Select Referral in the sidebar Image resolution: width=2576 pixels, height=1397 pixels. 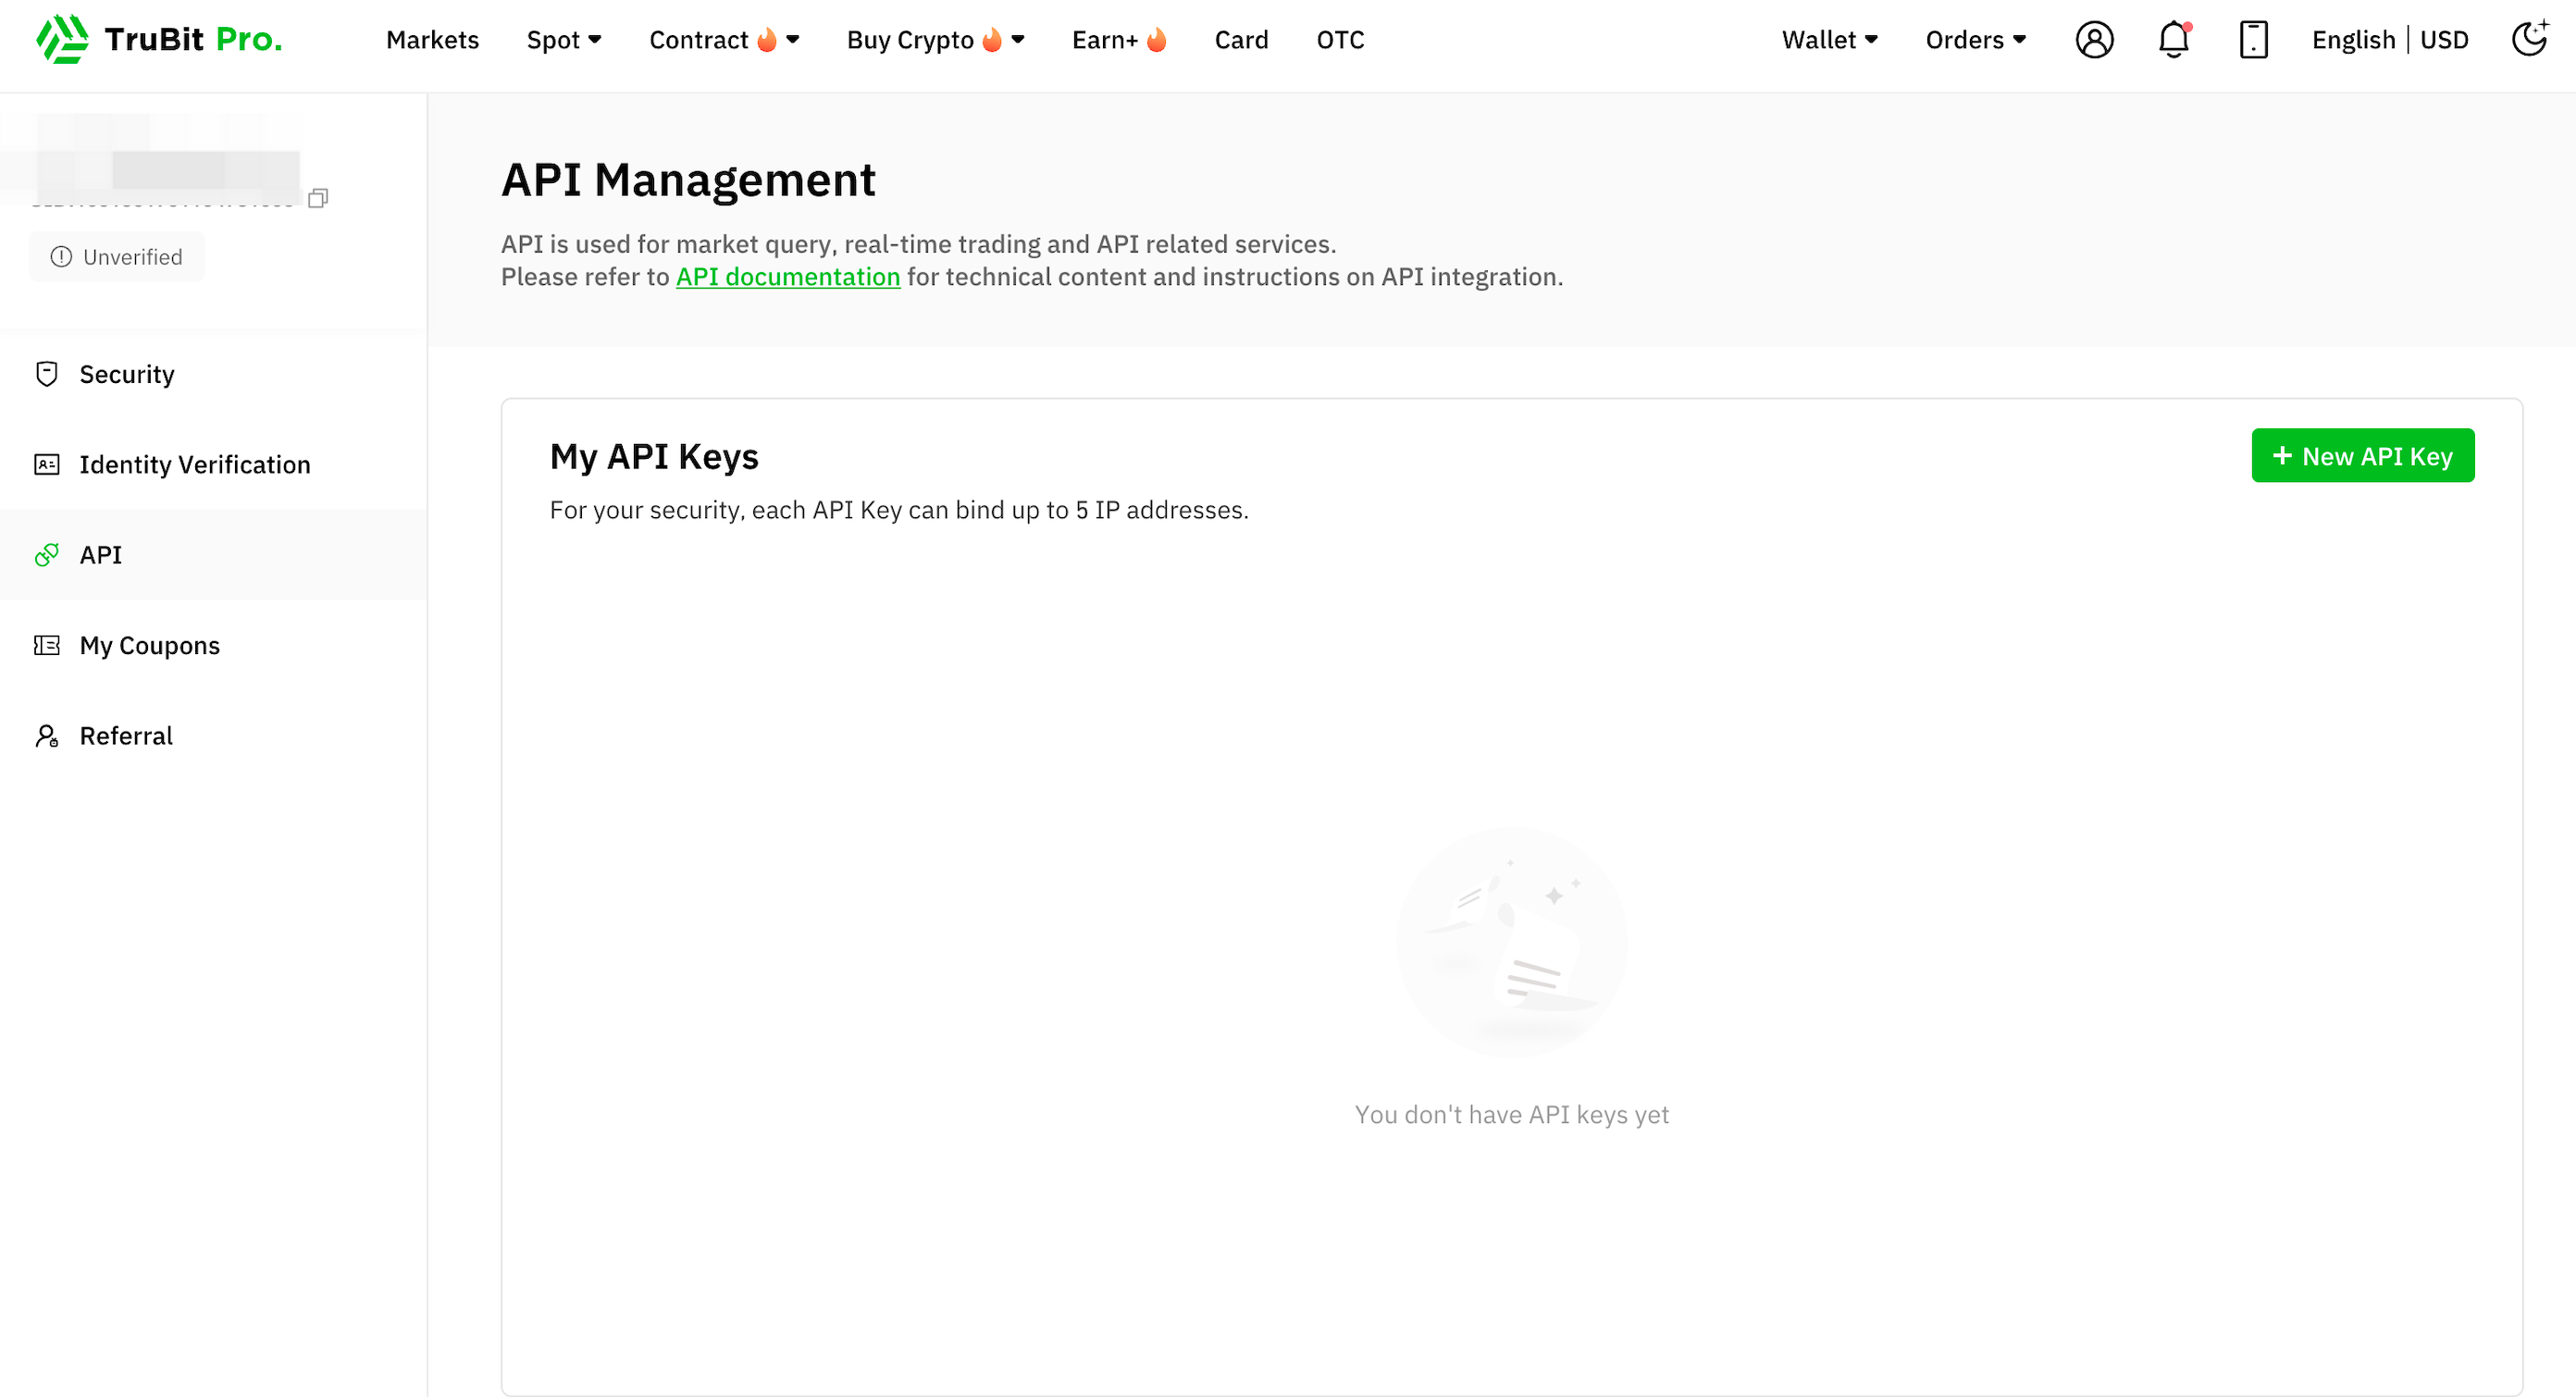(126, 736)
